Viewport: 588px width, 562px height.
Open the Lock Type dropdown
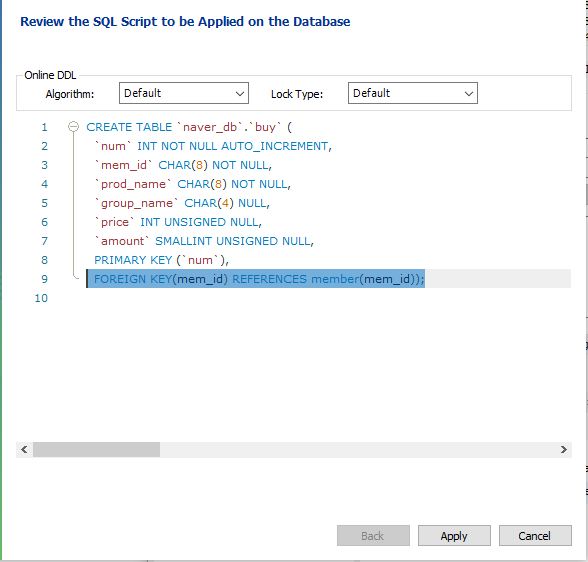coord(412,93)
